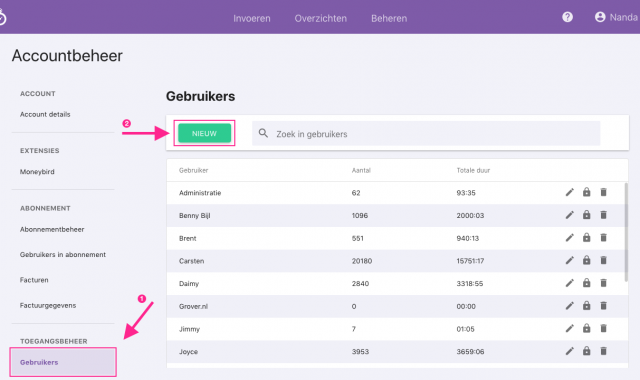Image resolution: width=640 pixels, height=380 pixels.
Task: Delete the Daimy user
Action: coord(603,283)
